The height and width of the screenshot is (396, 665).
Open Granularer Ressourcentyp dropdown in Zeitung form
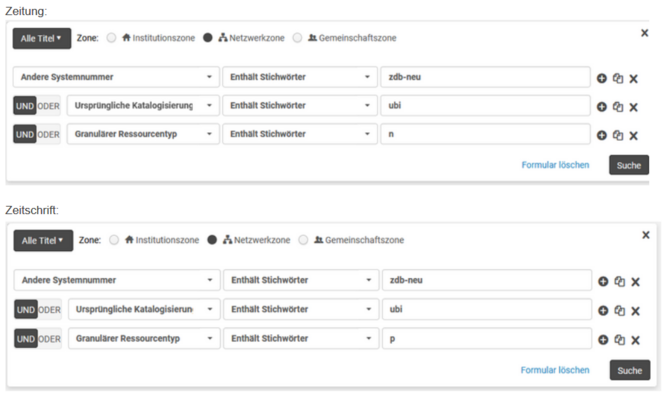[143, 134]
